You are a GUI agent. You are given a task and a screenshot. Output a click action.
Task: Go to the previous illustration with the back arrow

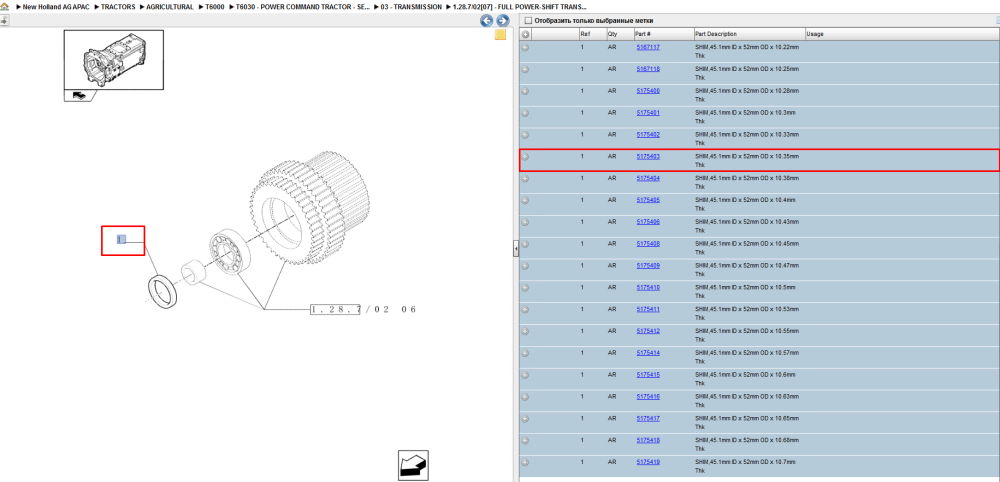coord(487,21)
